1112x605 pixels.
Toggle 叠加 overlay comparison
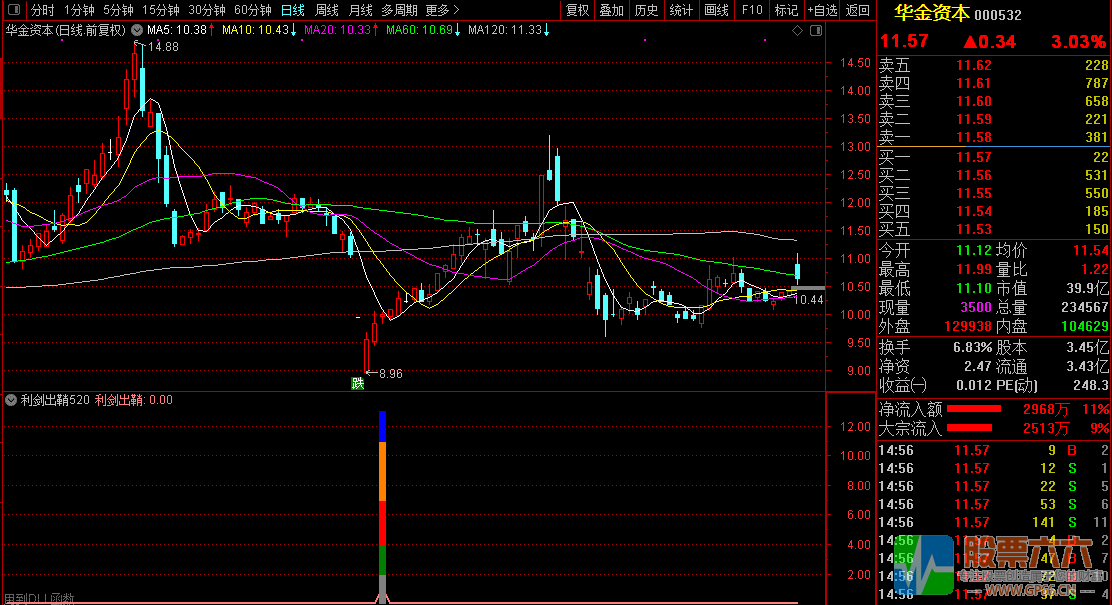tap(611, 10)
